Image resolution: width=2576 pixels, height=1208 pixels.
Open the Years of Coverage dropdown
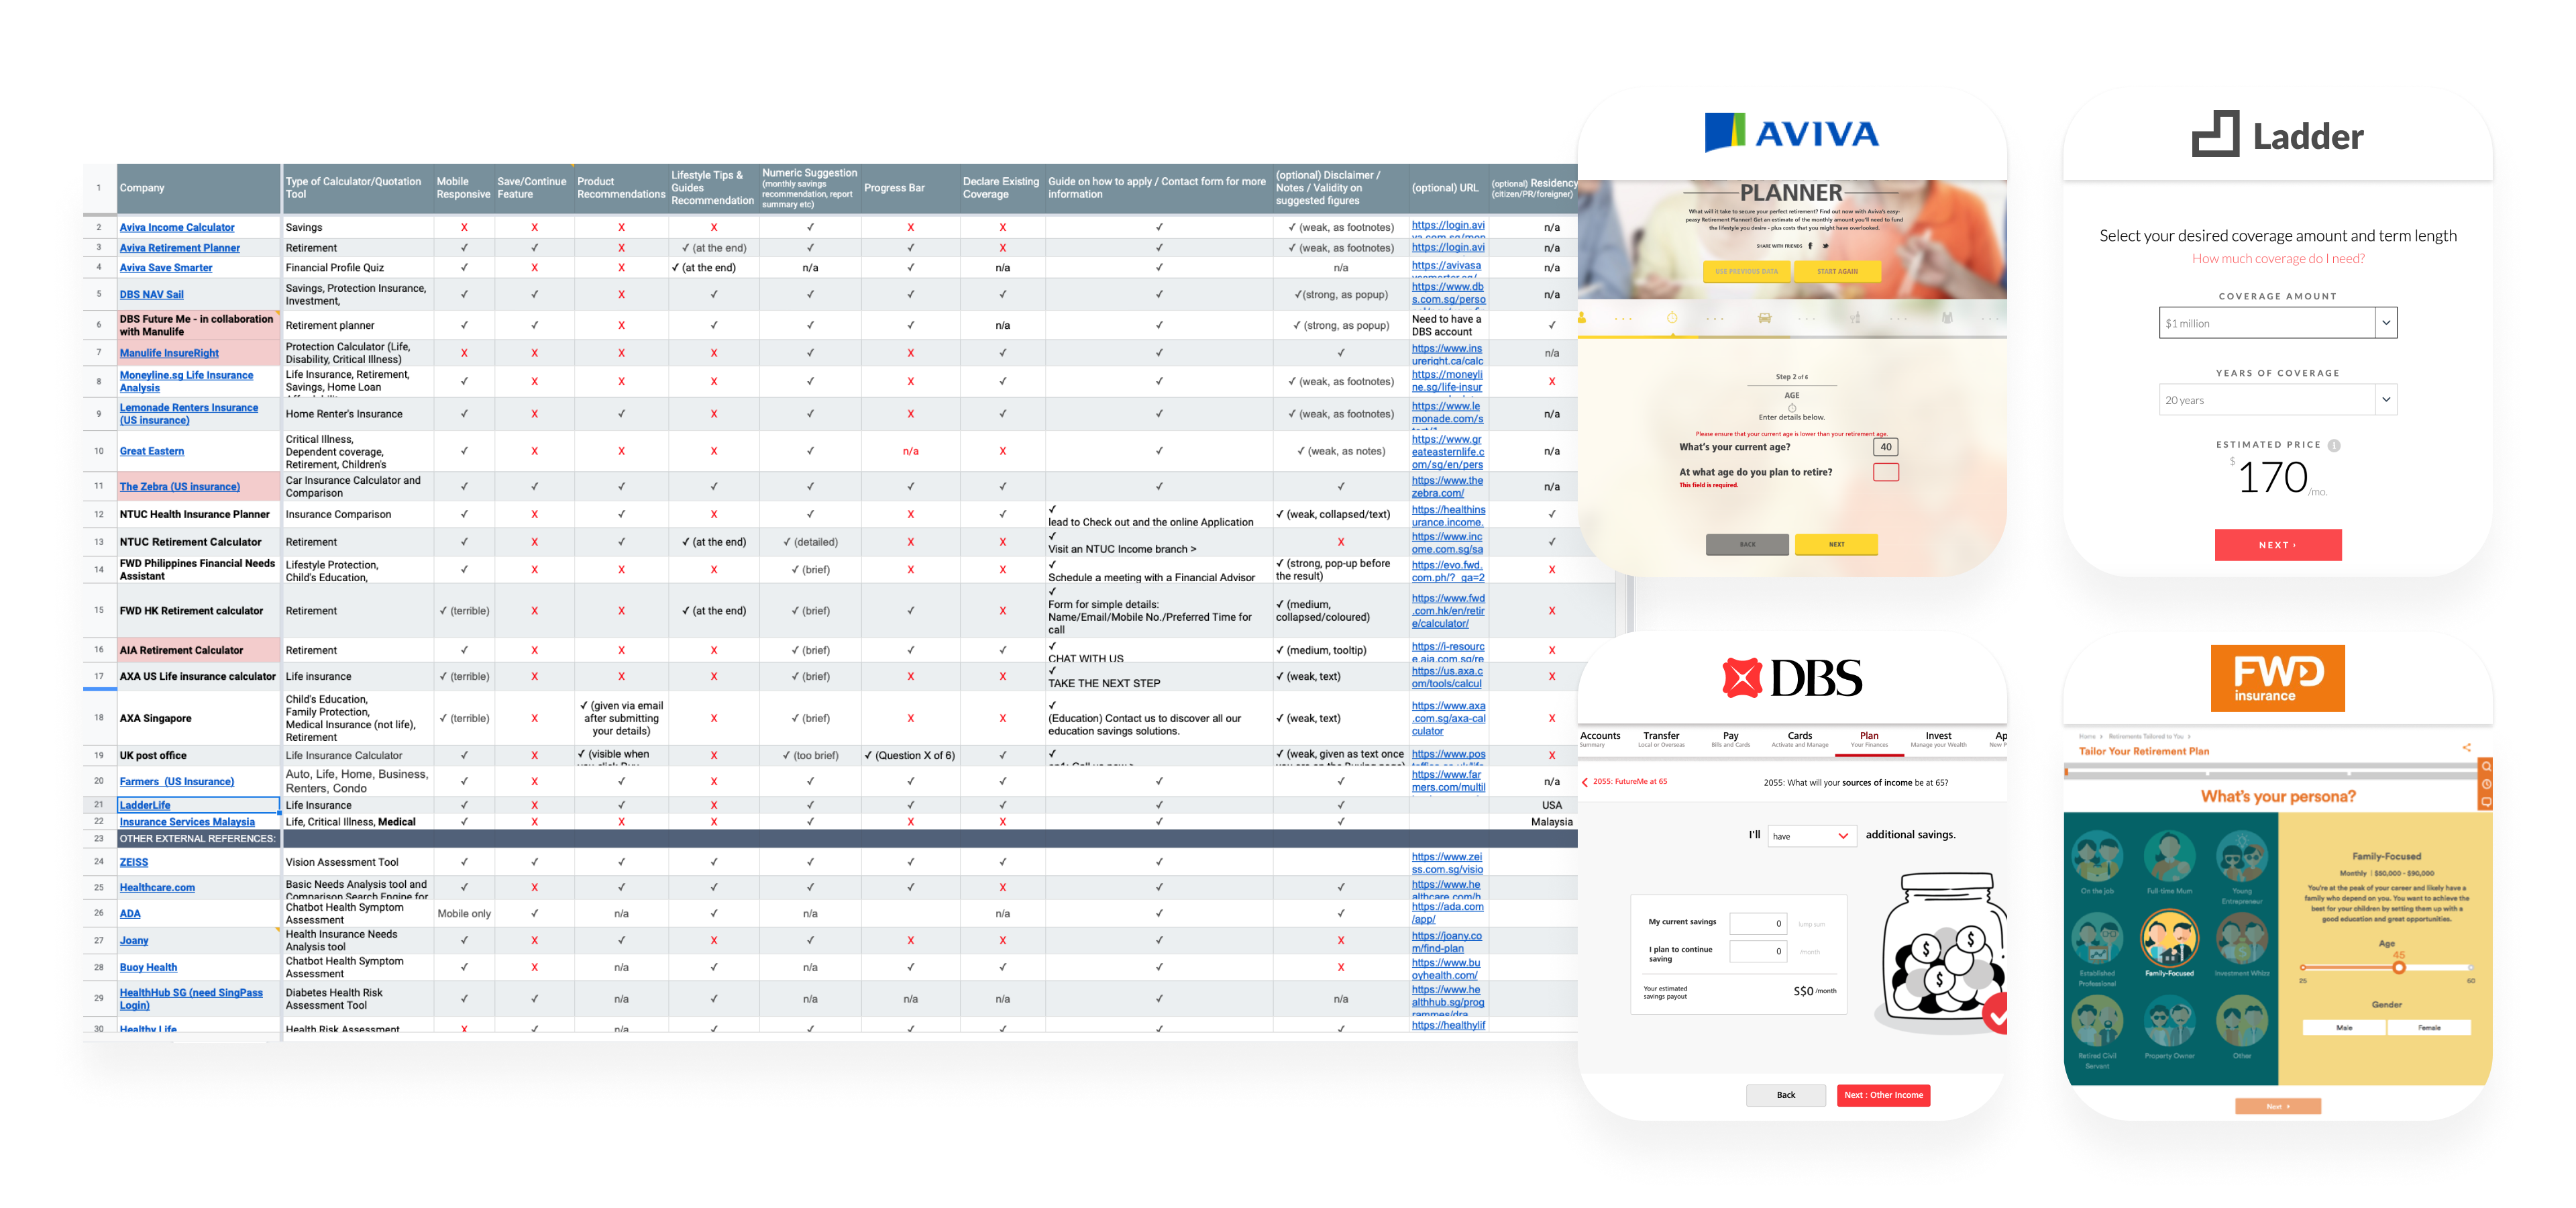pos(2277,400)
